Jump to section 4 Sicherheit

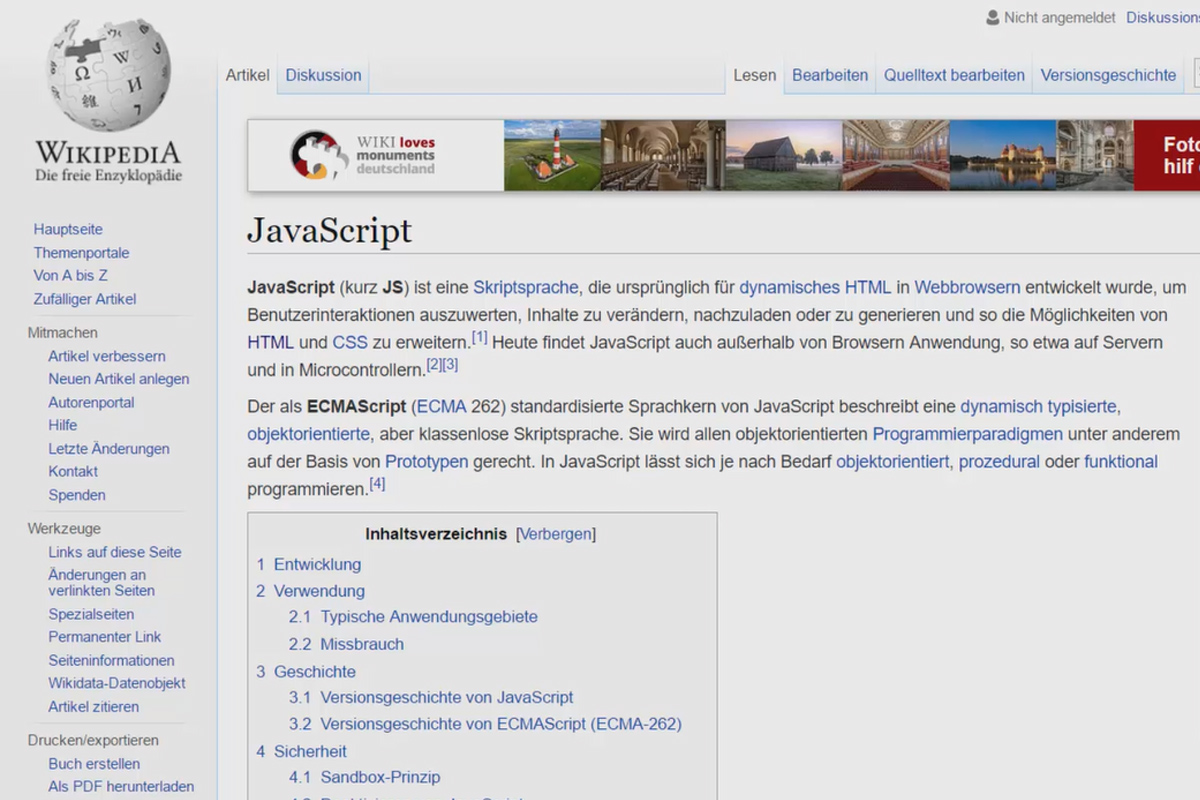[301, 751]
